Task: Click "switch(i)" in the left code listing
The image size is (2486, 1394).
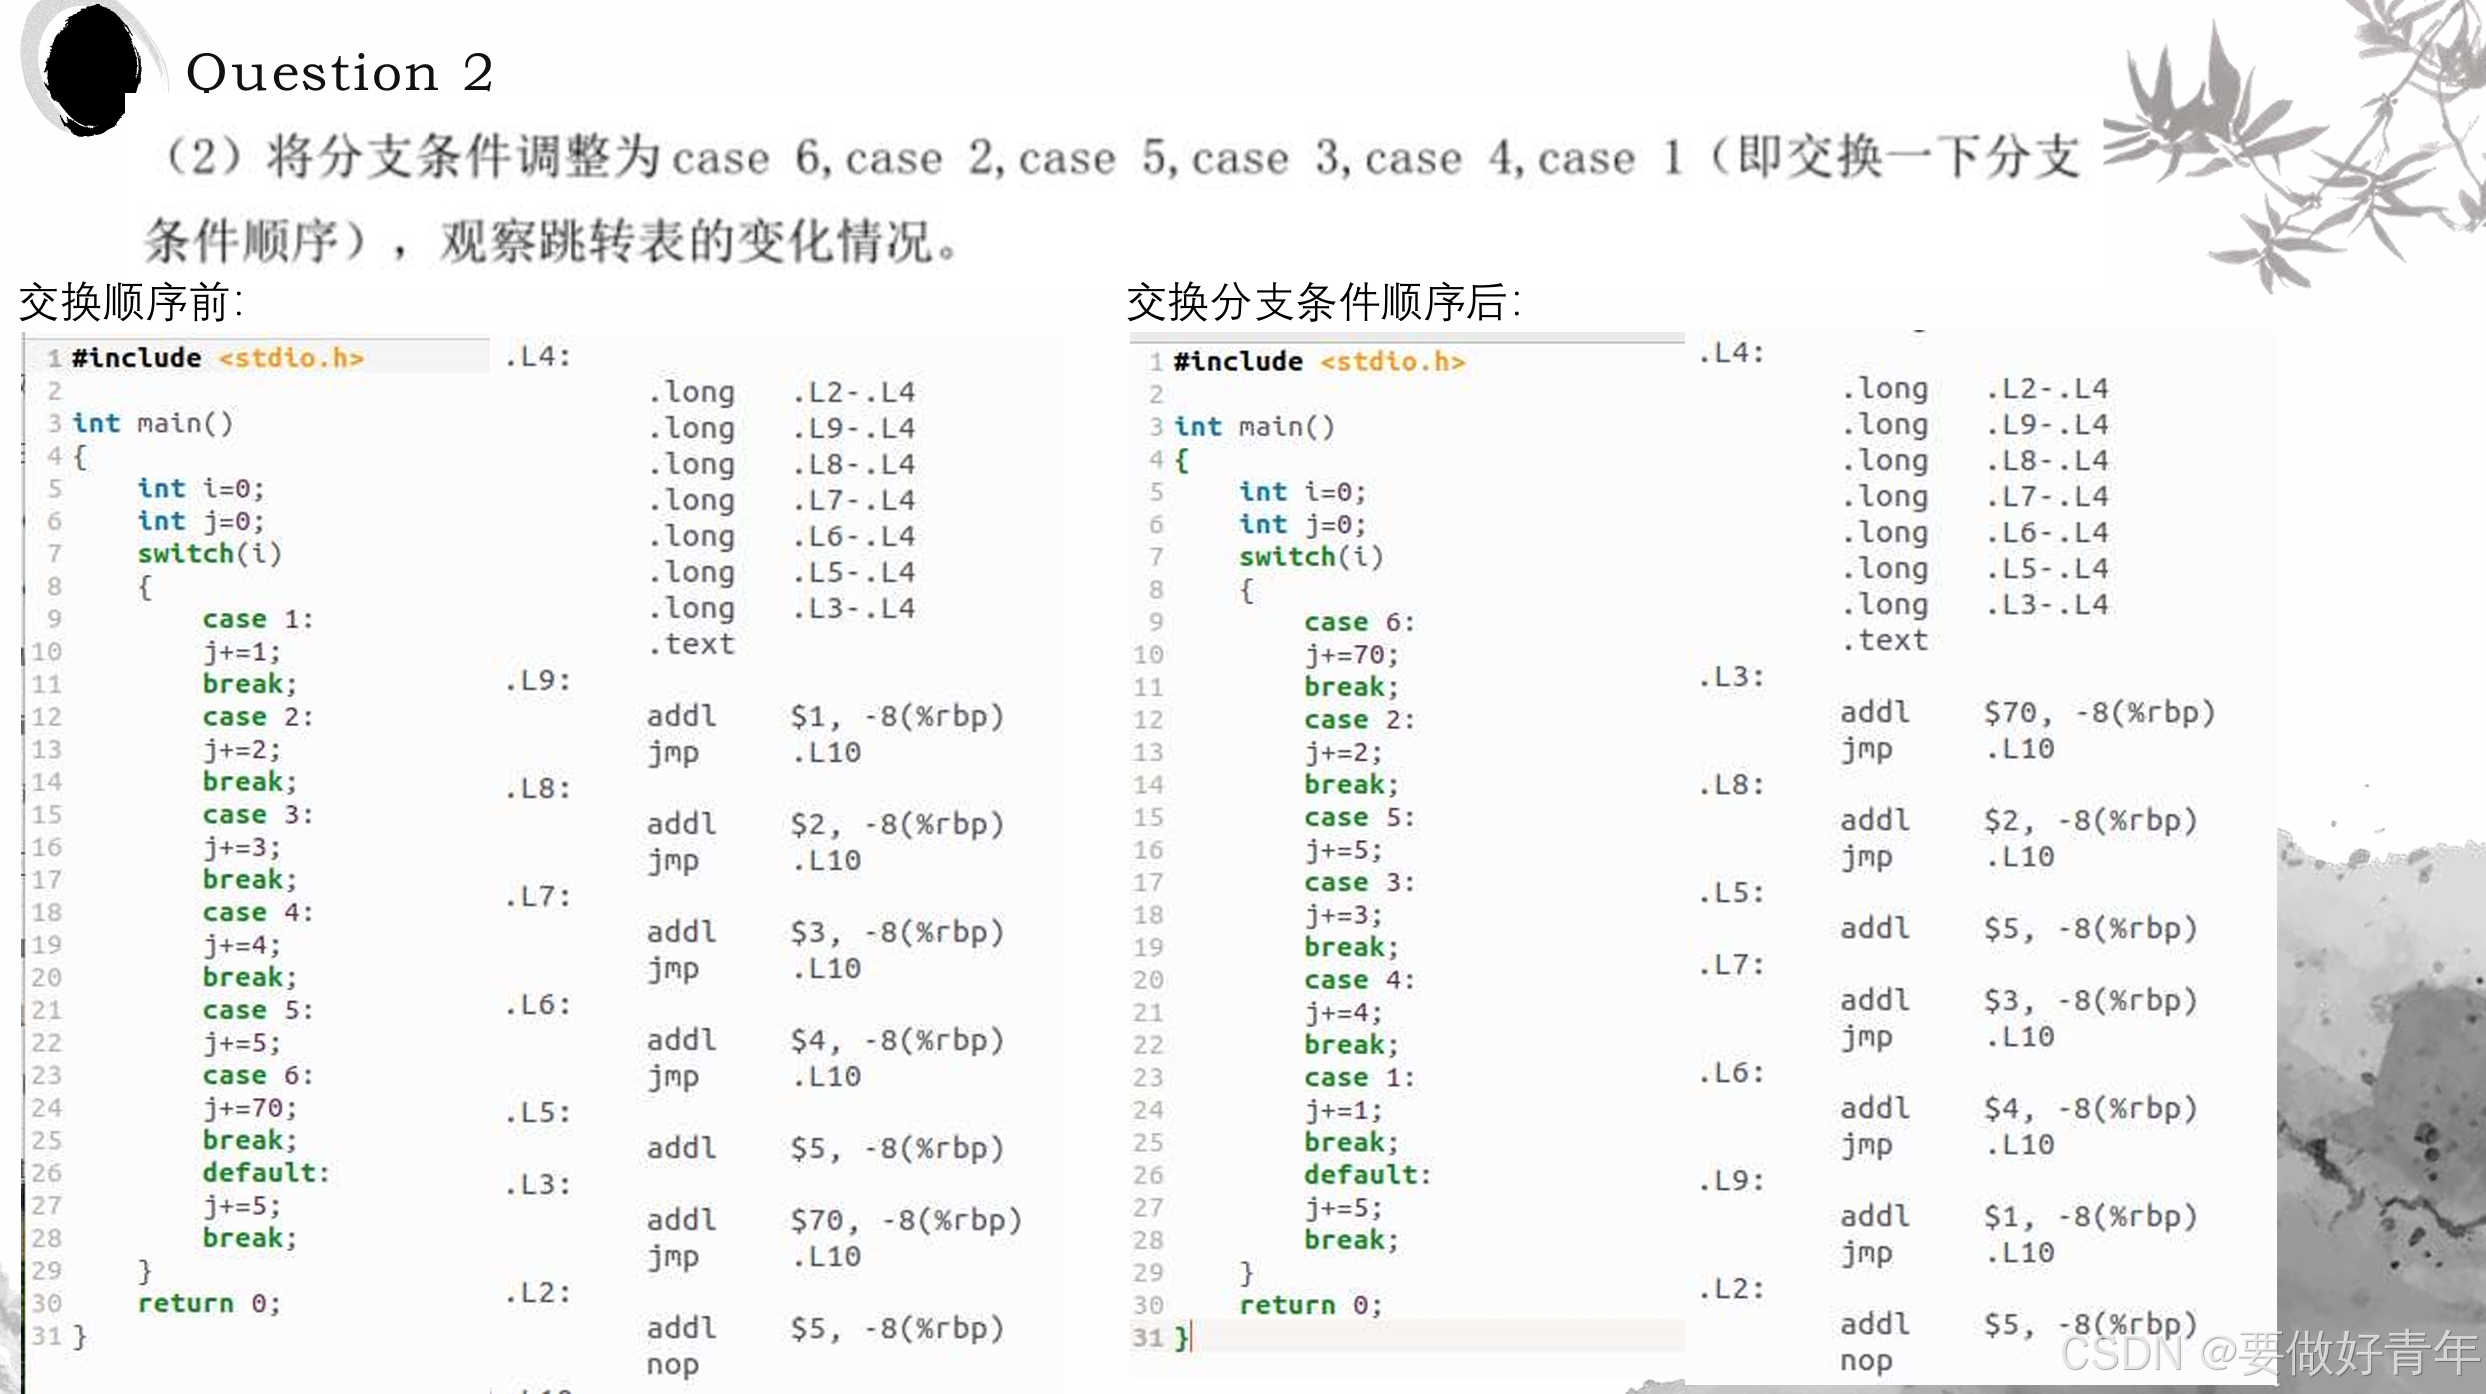Action: [209, 553]
